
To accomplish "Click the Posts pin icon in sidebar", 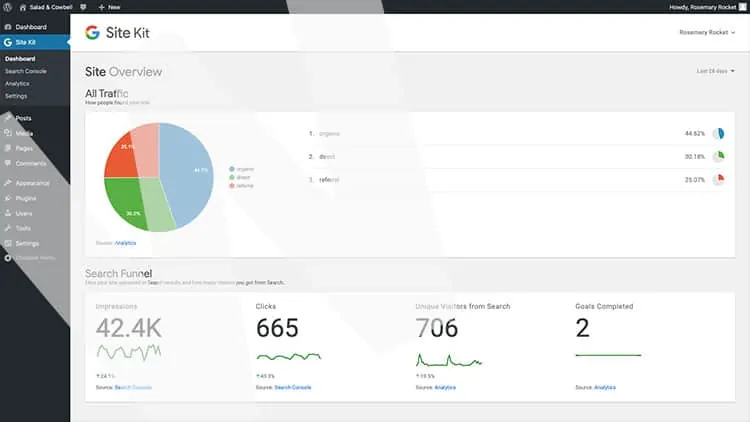I will coord(8,118).
